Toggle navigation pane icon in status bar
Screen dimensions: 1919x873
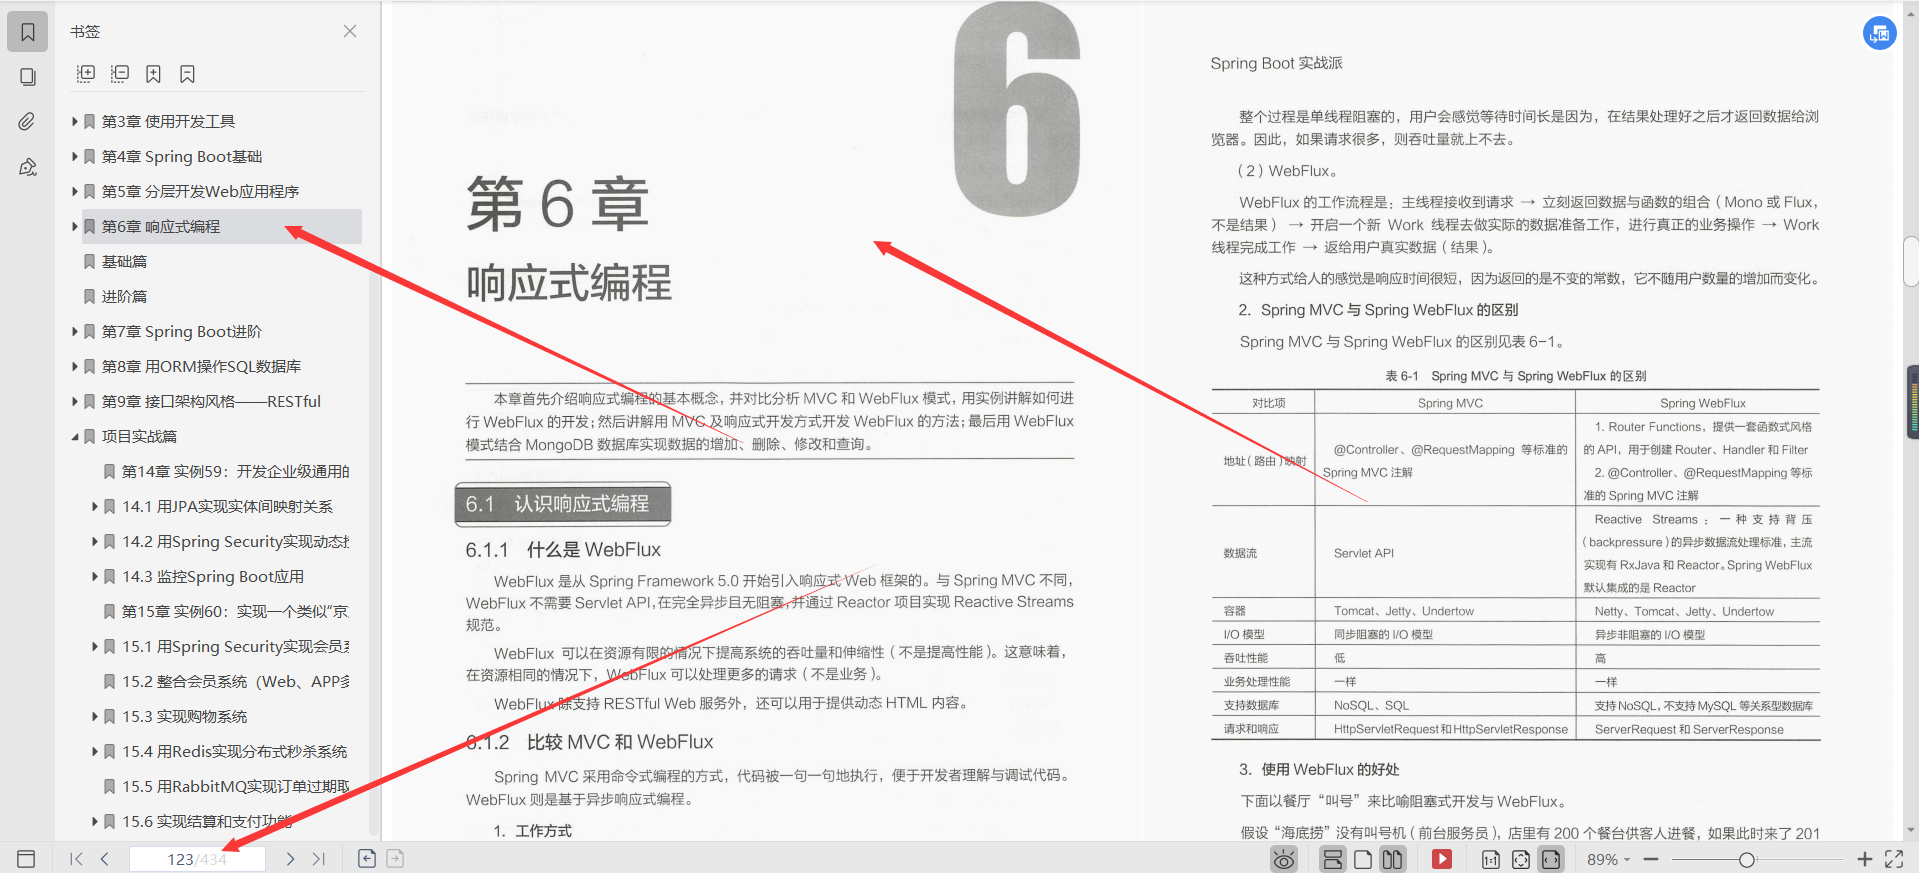pos(26,859)
